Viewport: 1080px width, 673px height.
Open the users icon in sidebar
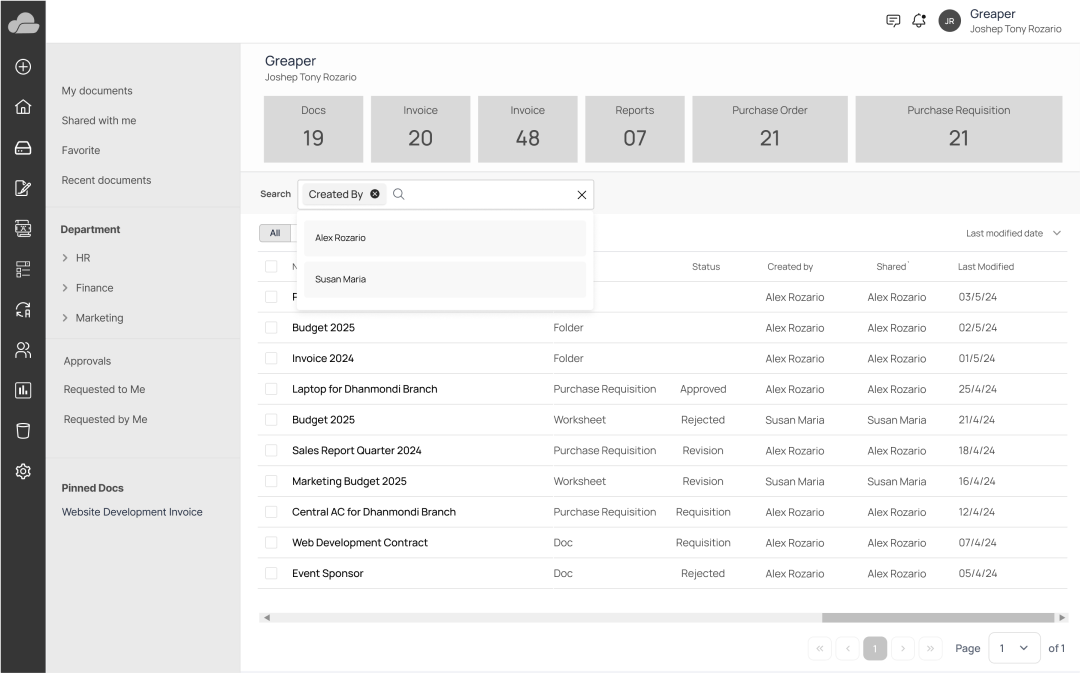point(23,350)
